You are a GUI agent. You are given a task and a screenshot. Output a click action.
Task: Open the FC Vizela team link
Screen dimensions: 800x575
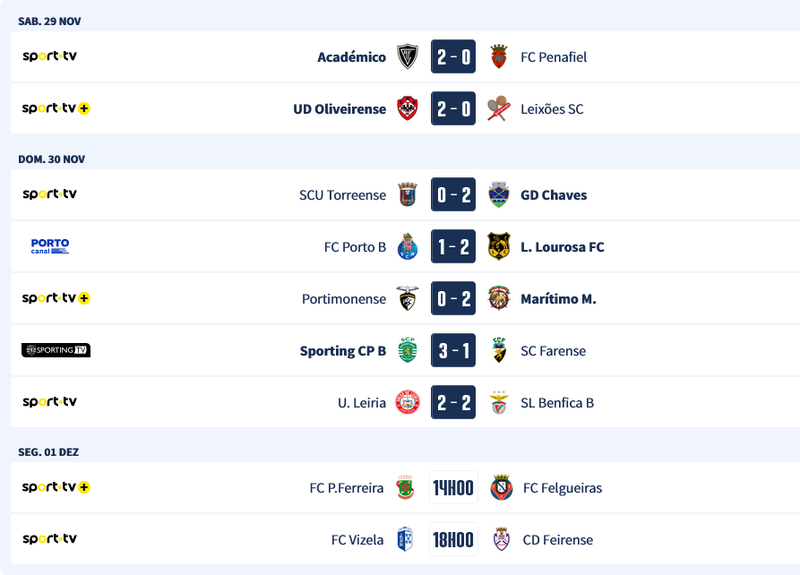click(357, 540)
